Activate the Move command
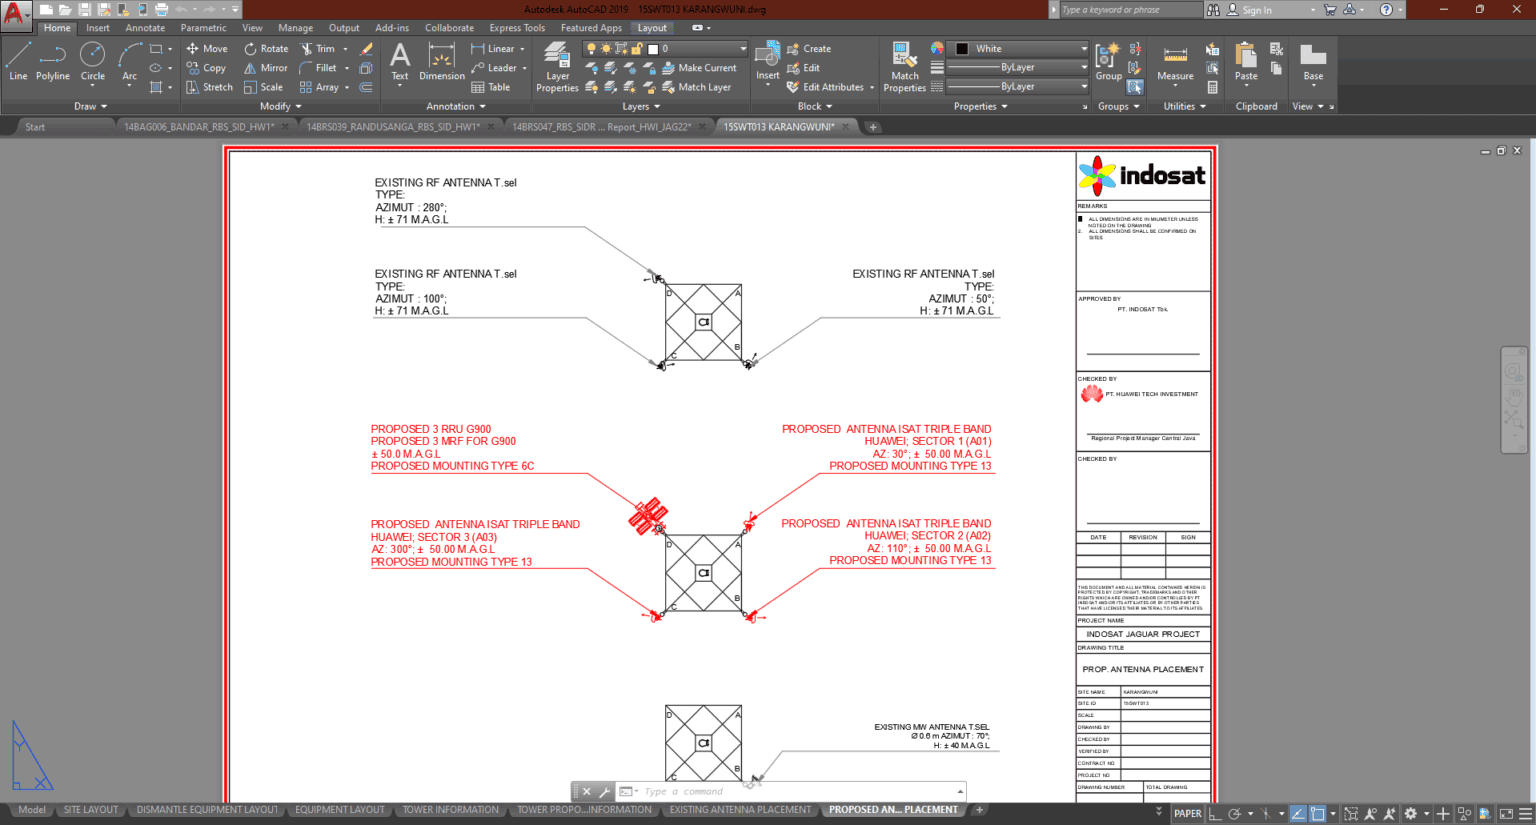Screen dimensions: 1536x825 click(x=207, y=48)
